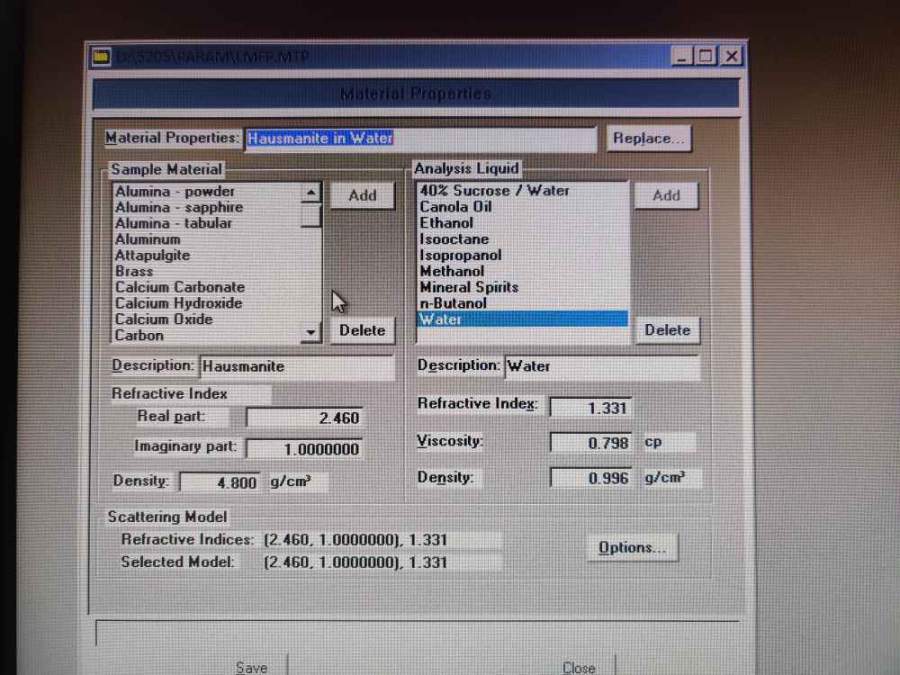Maximize the material properties window

(x=707, y=57)
